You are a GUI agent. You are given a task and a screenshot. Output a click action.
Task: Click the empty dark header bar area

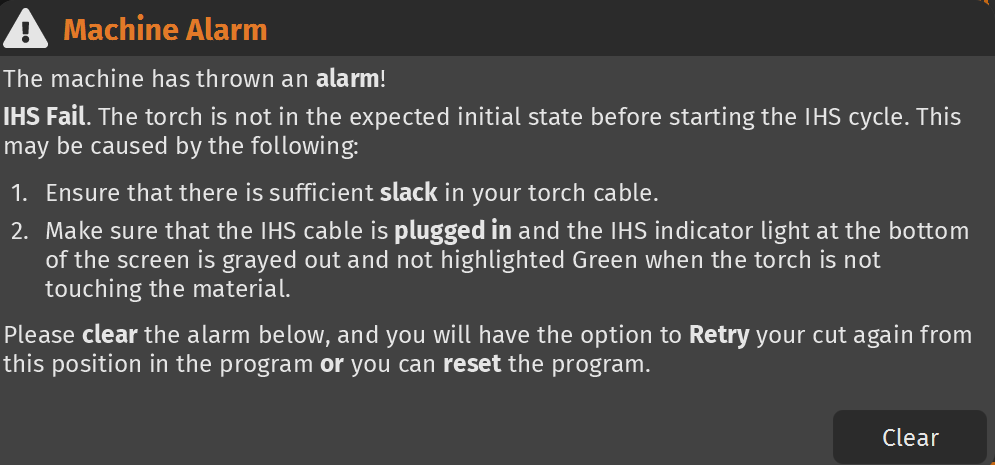click(620, 28)
